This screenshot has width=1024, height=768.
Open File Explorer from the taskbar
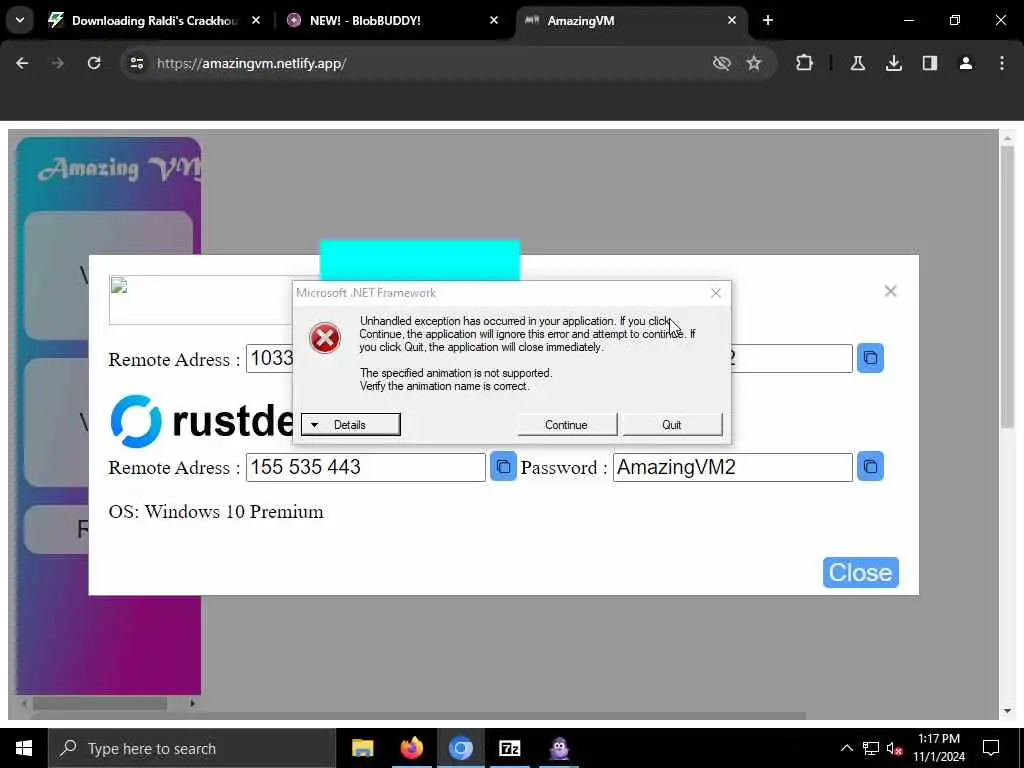point(362,748)
